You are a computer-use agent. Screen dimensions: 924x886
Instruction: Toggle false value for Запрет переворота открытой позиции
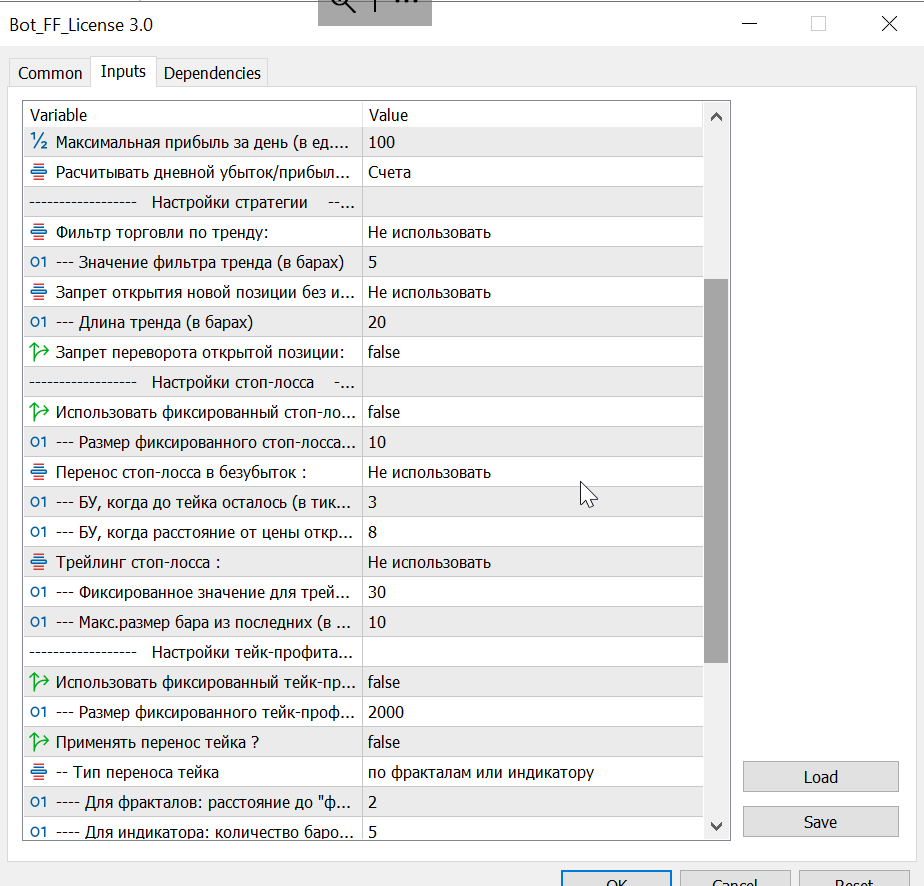[384, 352]
